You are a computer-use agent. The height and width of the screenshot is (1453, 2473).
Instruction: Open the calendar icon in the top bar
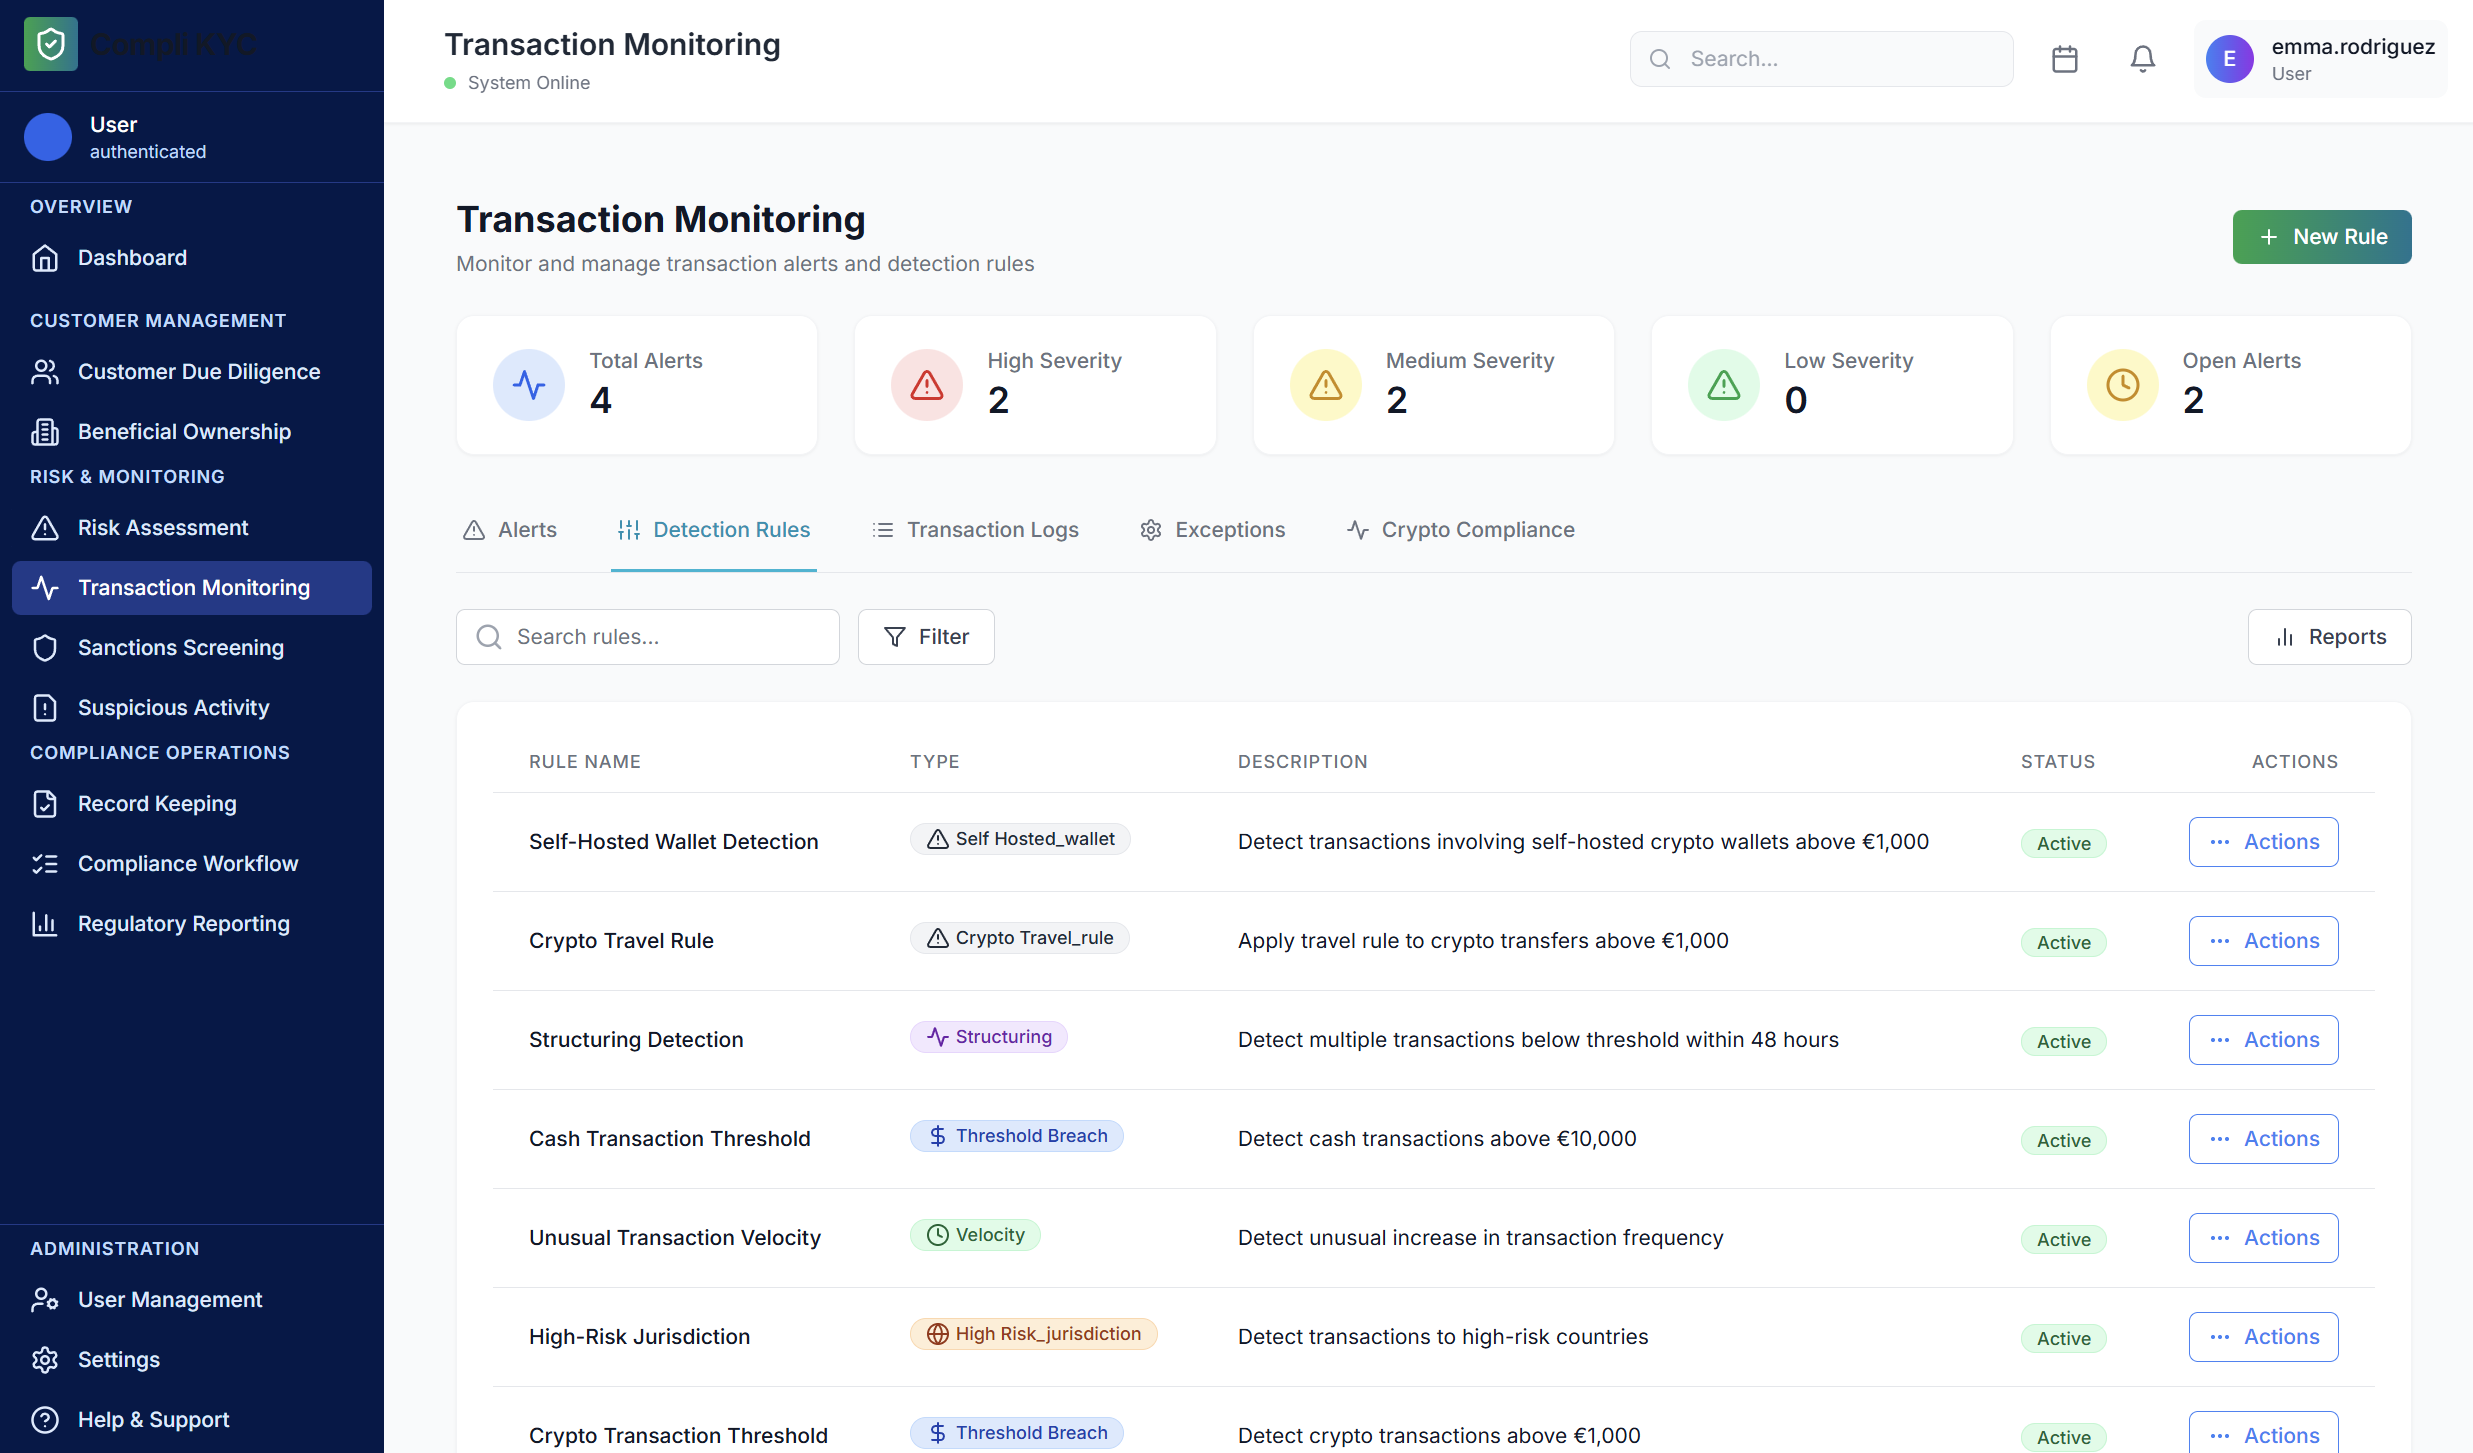coord(2065,58)
